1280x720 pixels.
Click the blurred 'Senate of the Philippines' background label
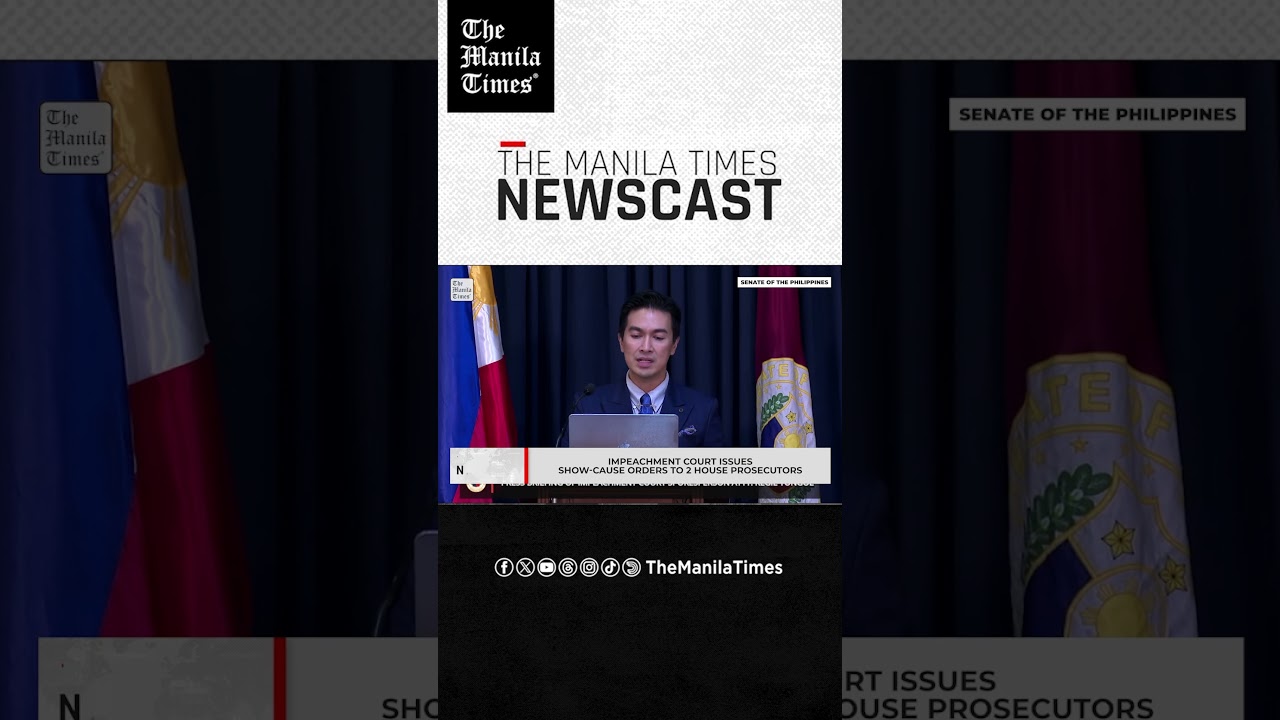click(x=1097, y=114)
